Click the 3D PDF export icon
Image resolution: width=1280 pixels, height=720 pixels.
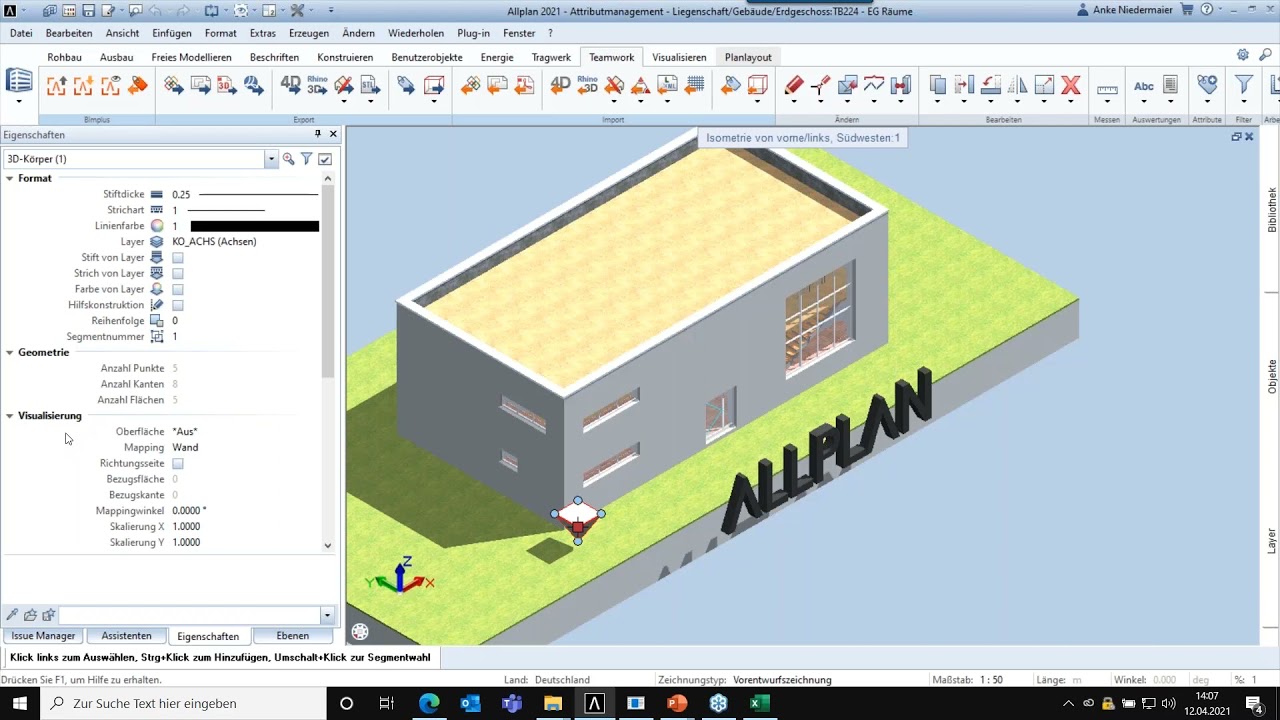(227, 86)
